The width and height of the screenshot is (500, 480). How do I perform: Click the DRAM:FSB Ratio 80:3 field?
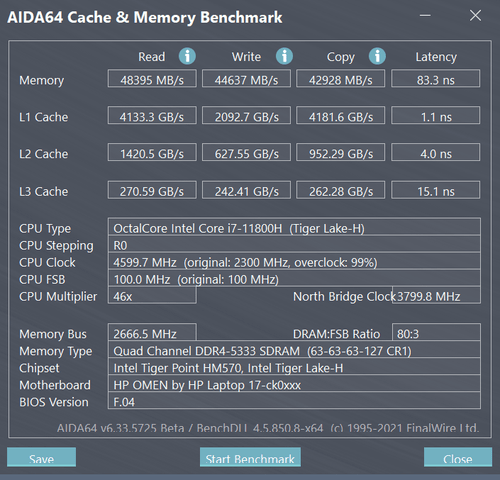click(436, 332)
